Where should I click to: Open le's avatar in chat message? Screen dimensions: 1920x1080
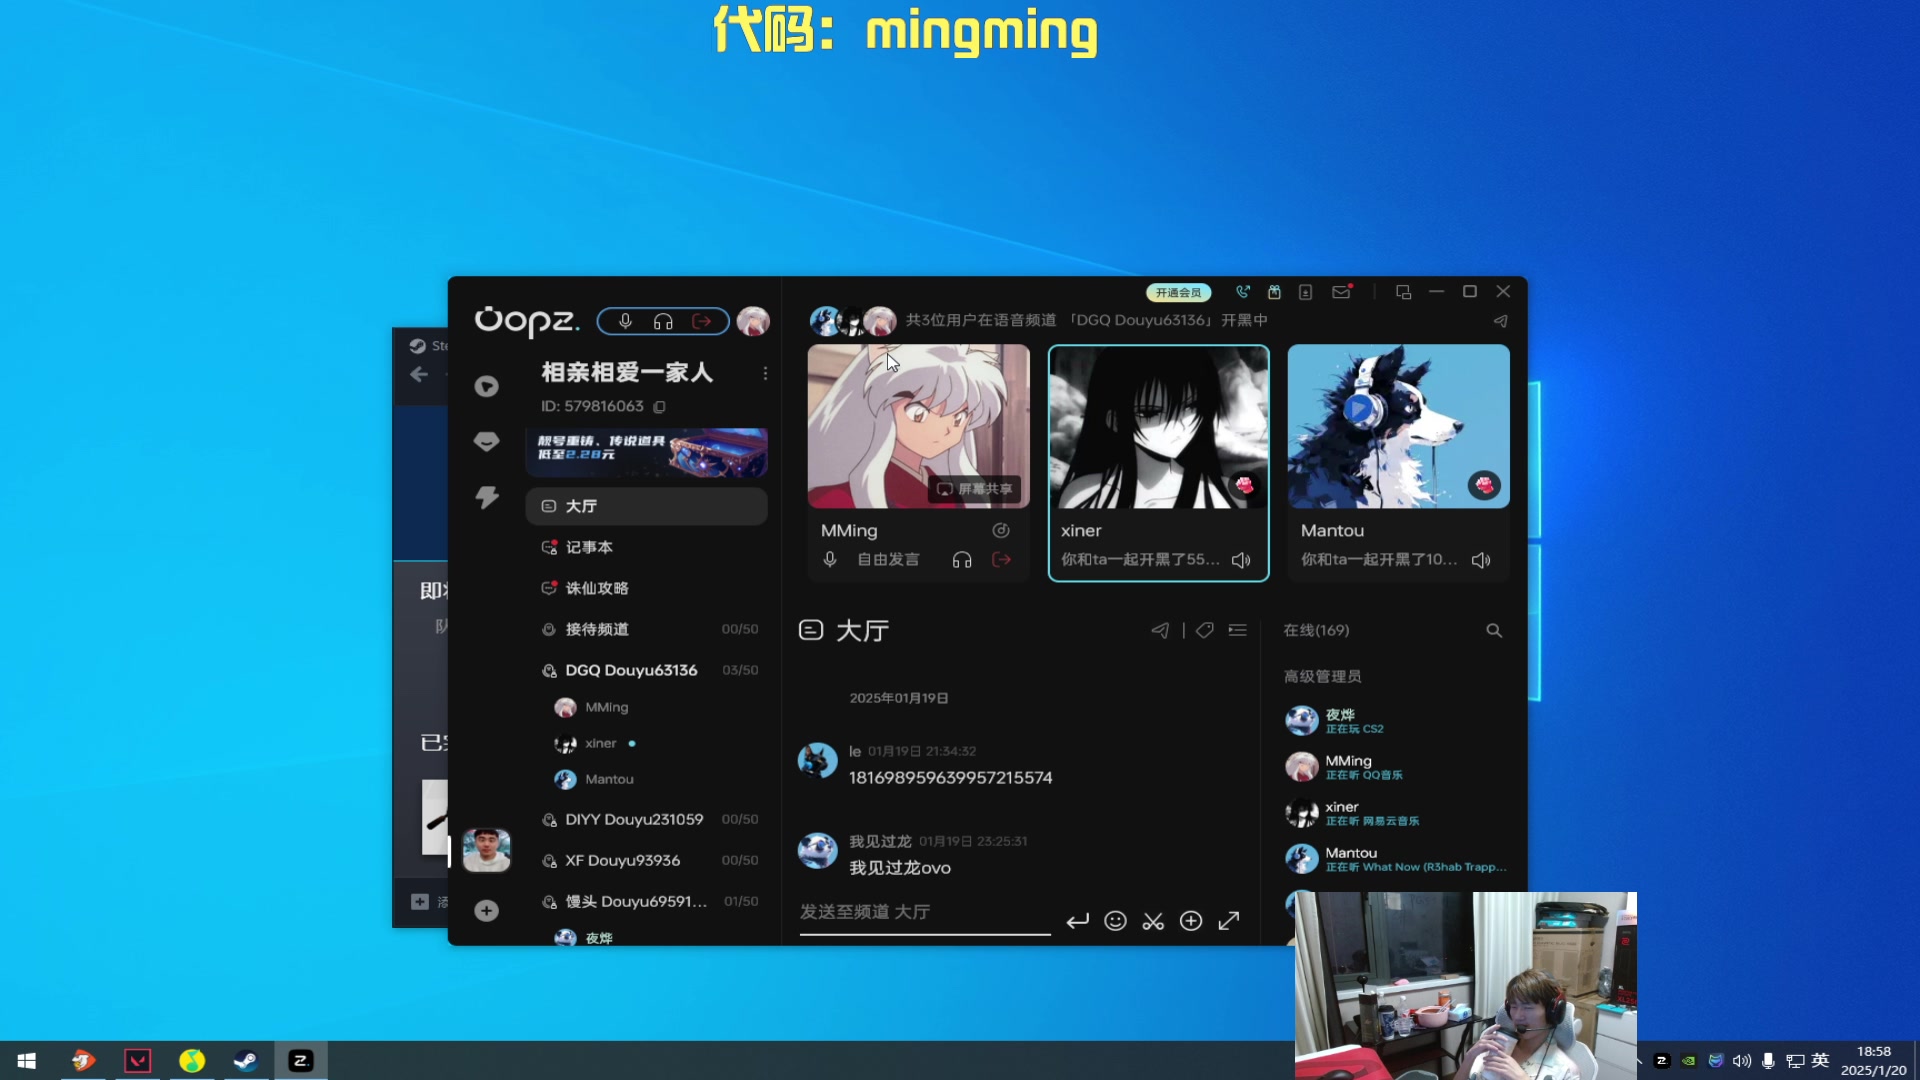coord(817,761)
